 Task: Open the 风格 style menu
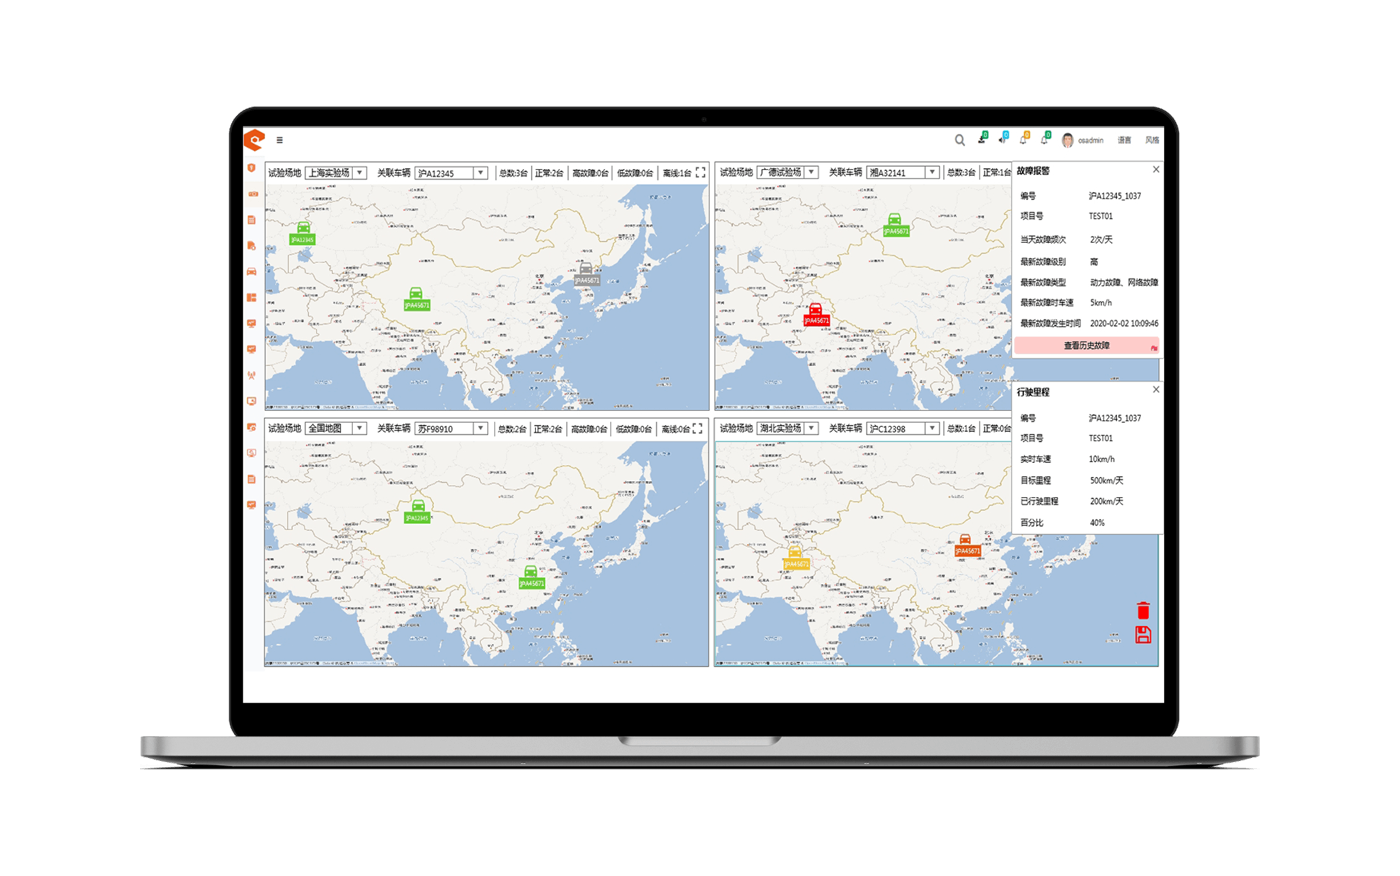pos(1152,141)
